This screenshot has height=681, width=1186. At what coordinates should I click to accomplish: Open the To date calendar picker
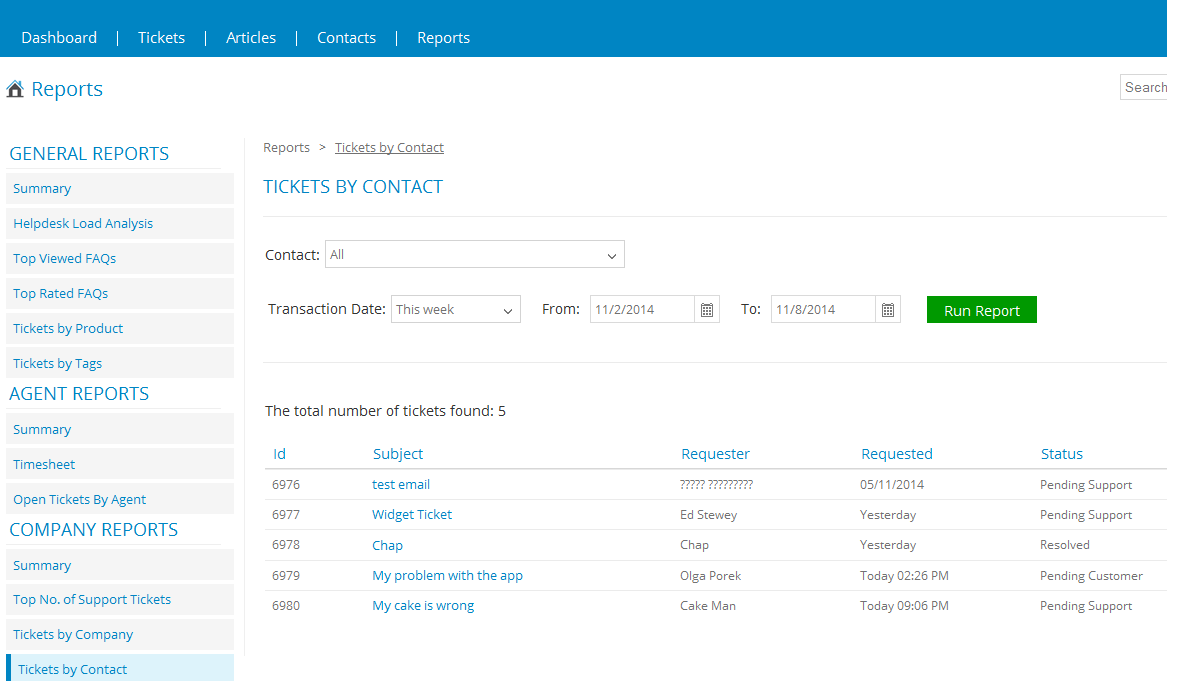[888, 309]
